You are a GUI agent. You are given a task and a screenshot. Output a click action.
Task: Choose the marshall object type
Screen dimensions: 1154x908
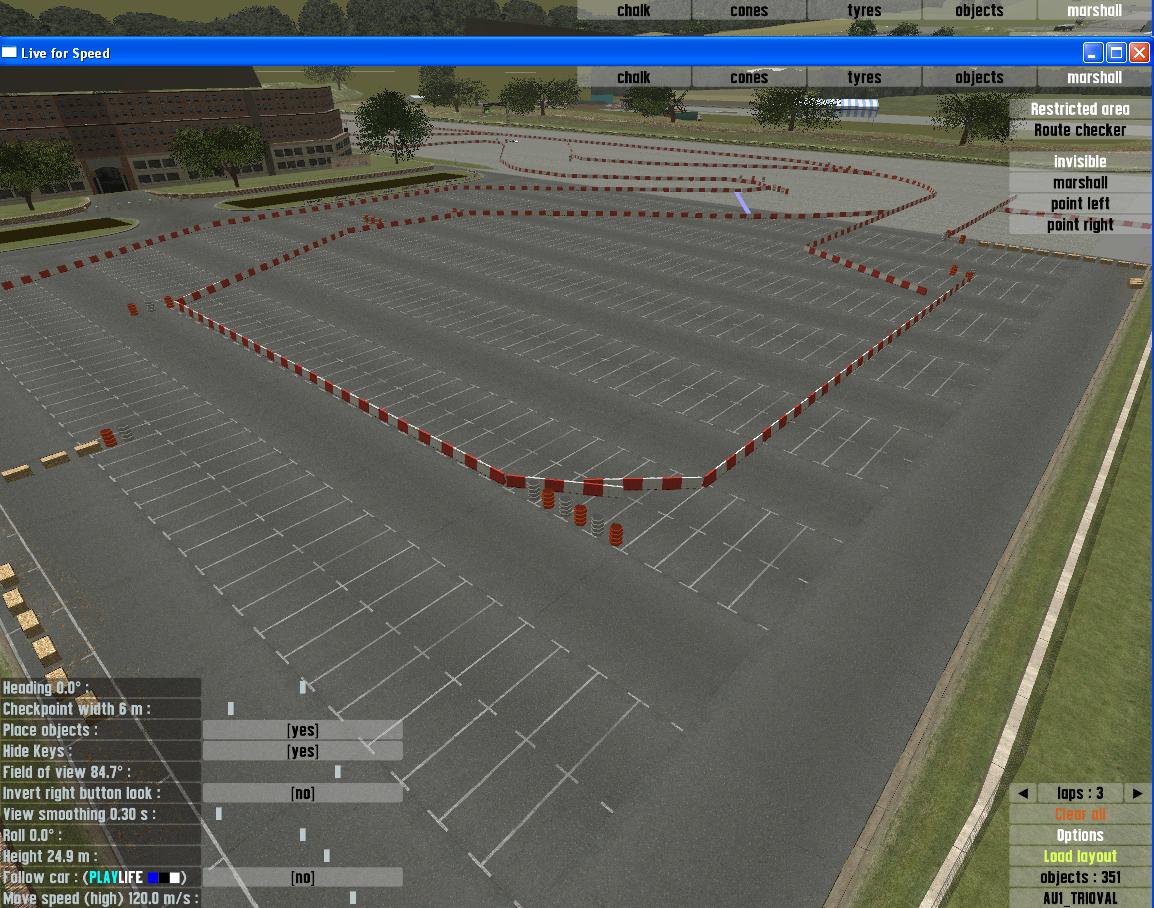pyautogui.click(x=1080, y=182)
